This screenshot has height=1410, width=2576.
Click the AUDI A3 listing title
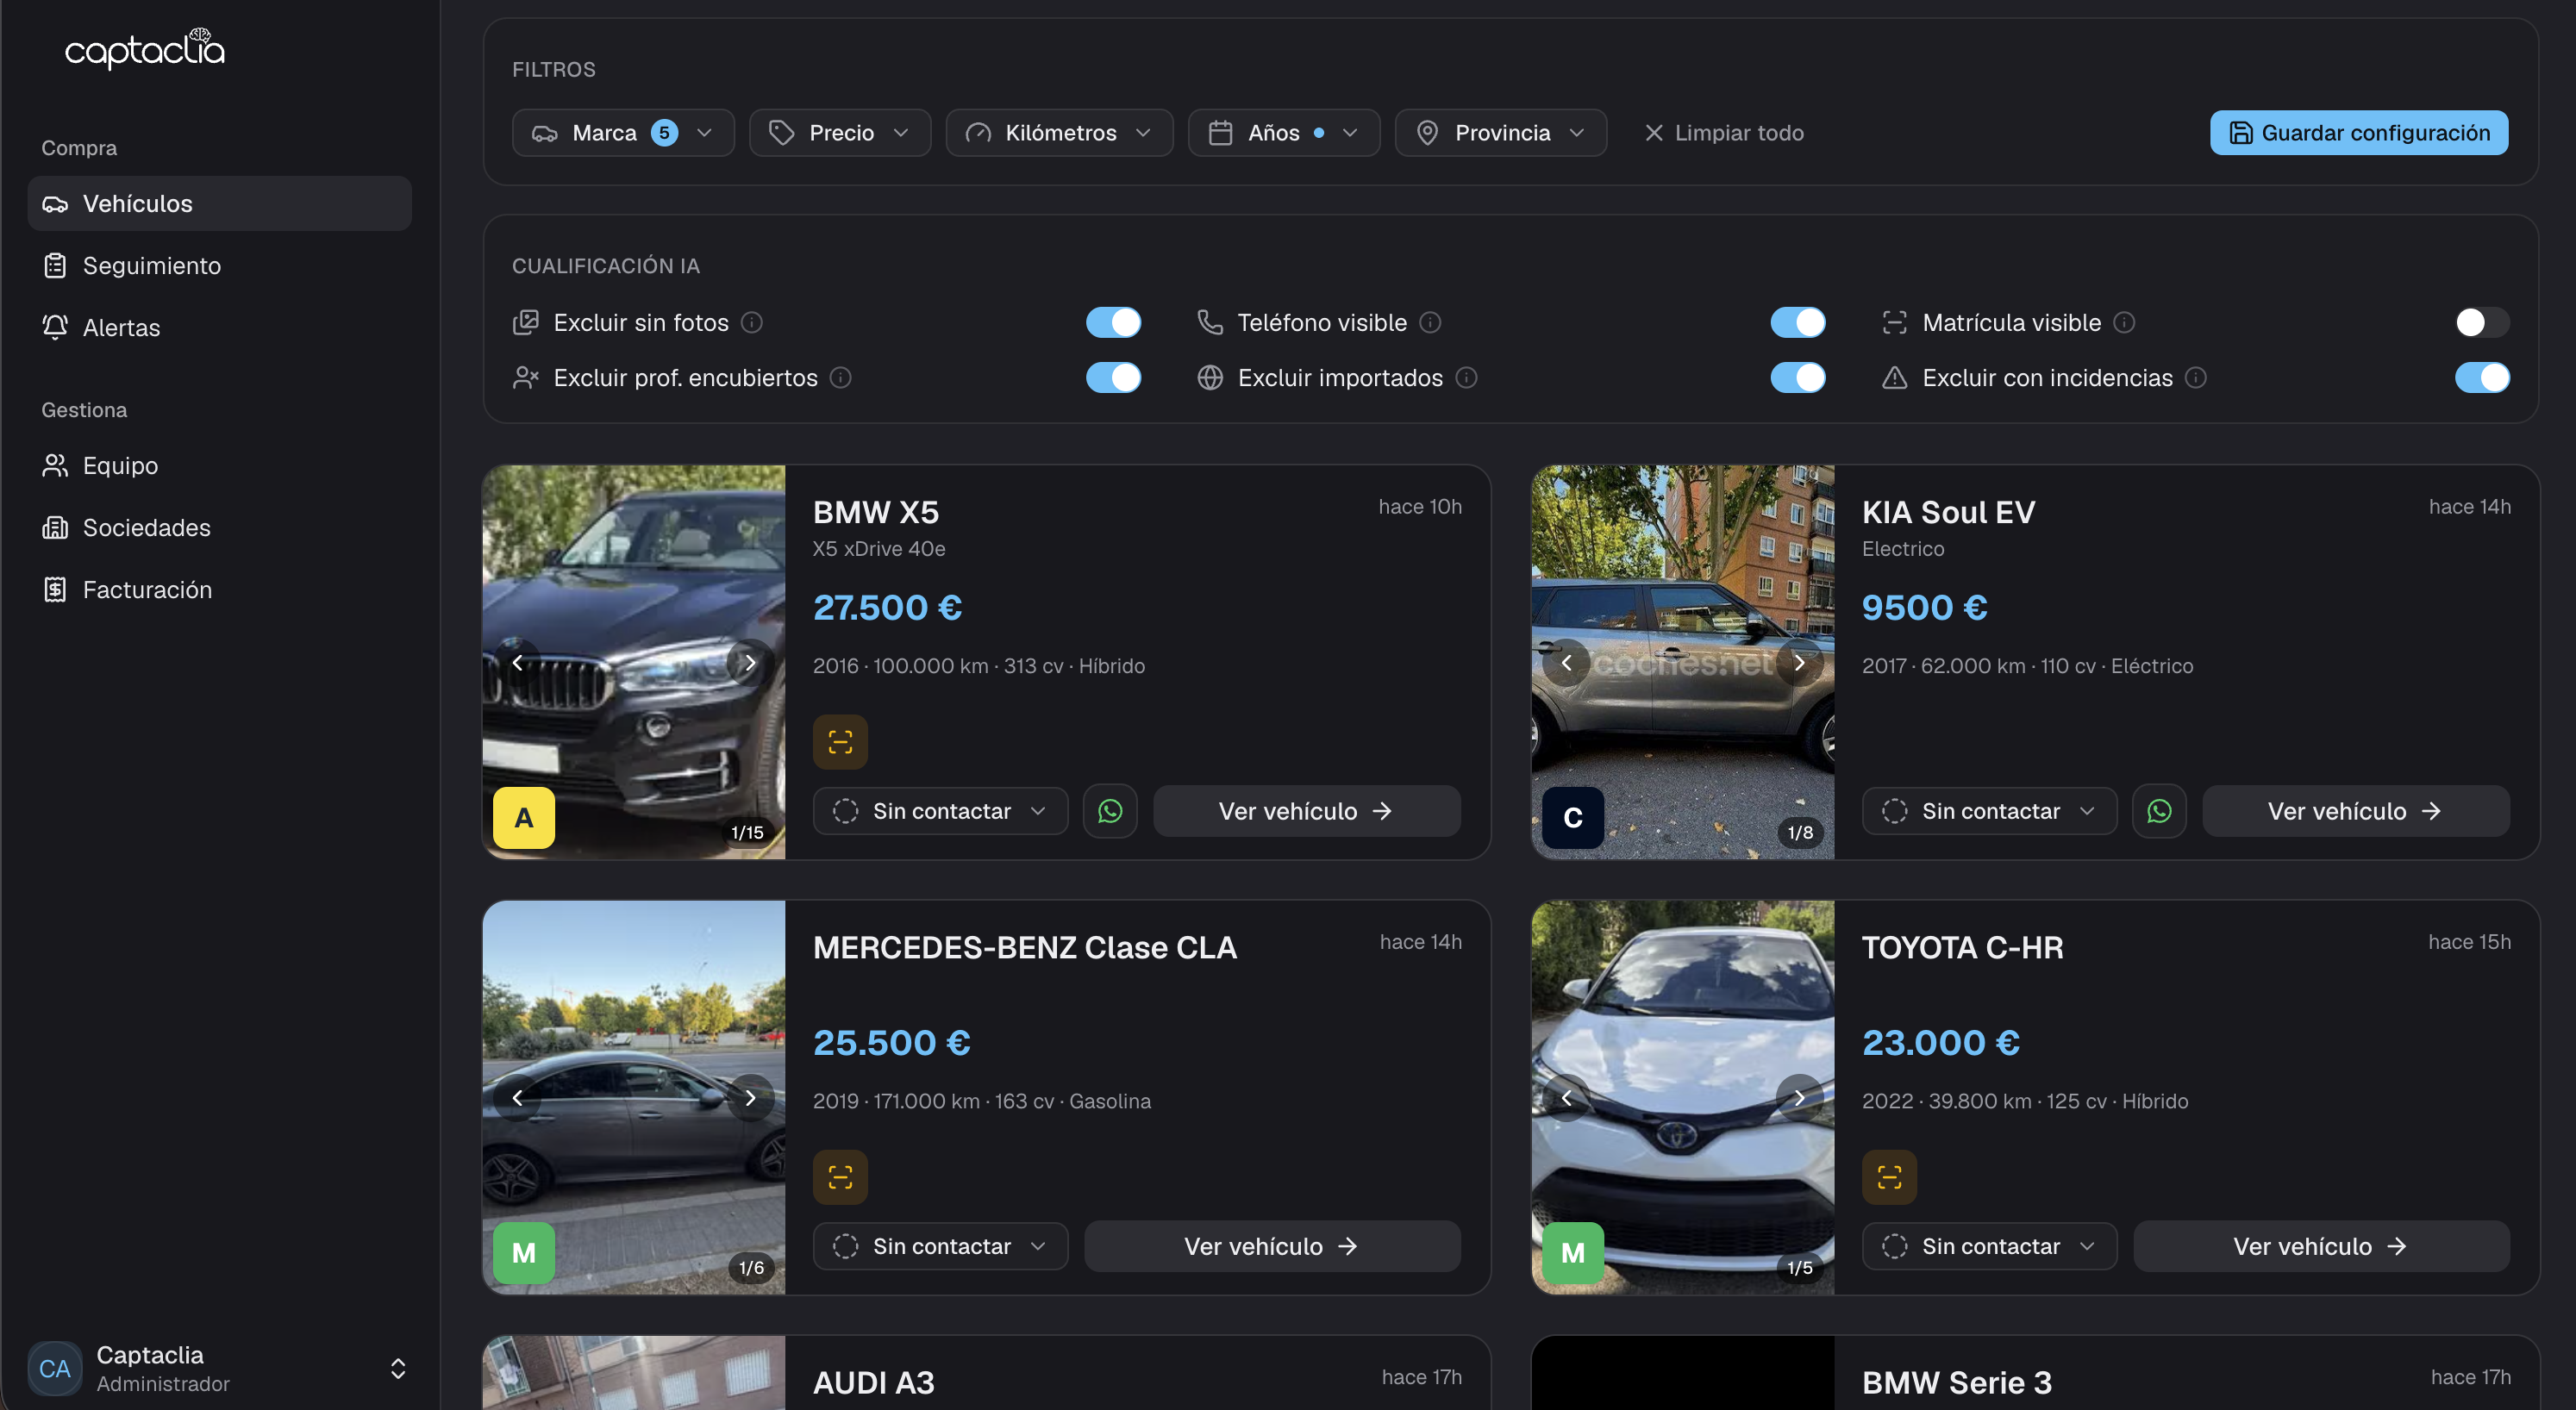pyautogui.click(x=874, y=1383)
